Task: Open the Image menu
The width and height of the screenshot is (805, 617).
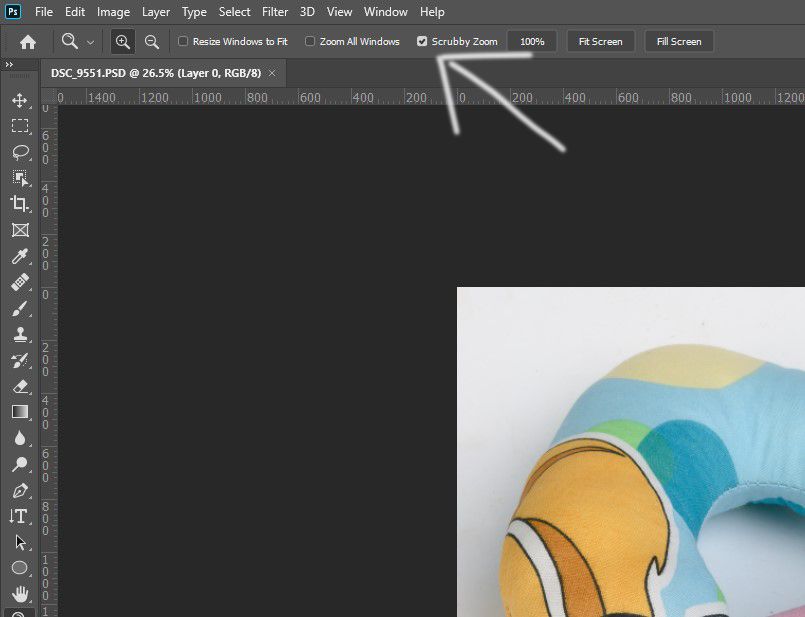Action: click(x=113, y=11)
